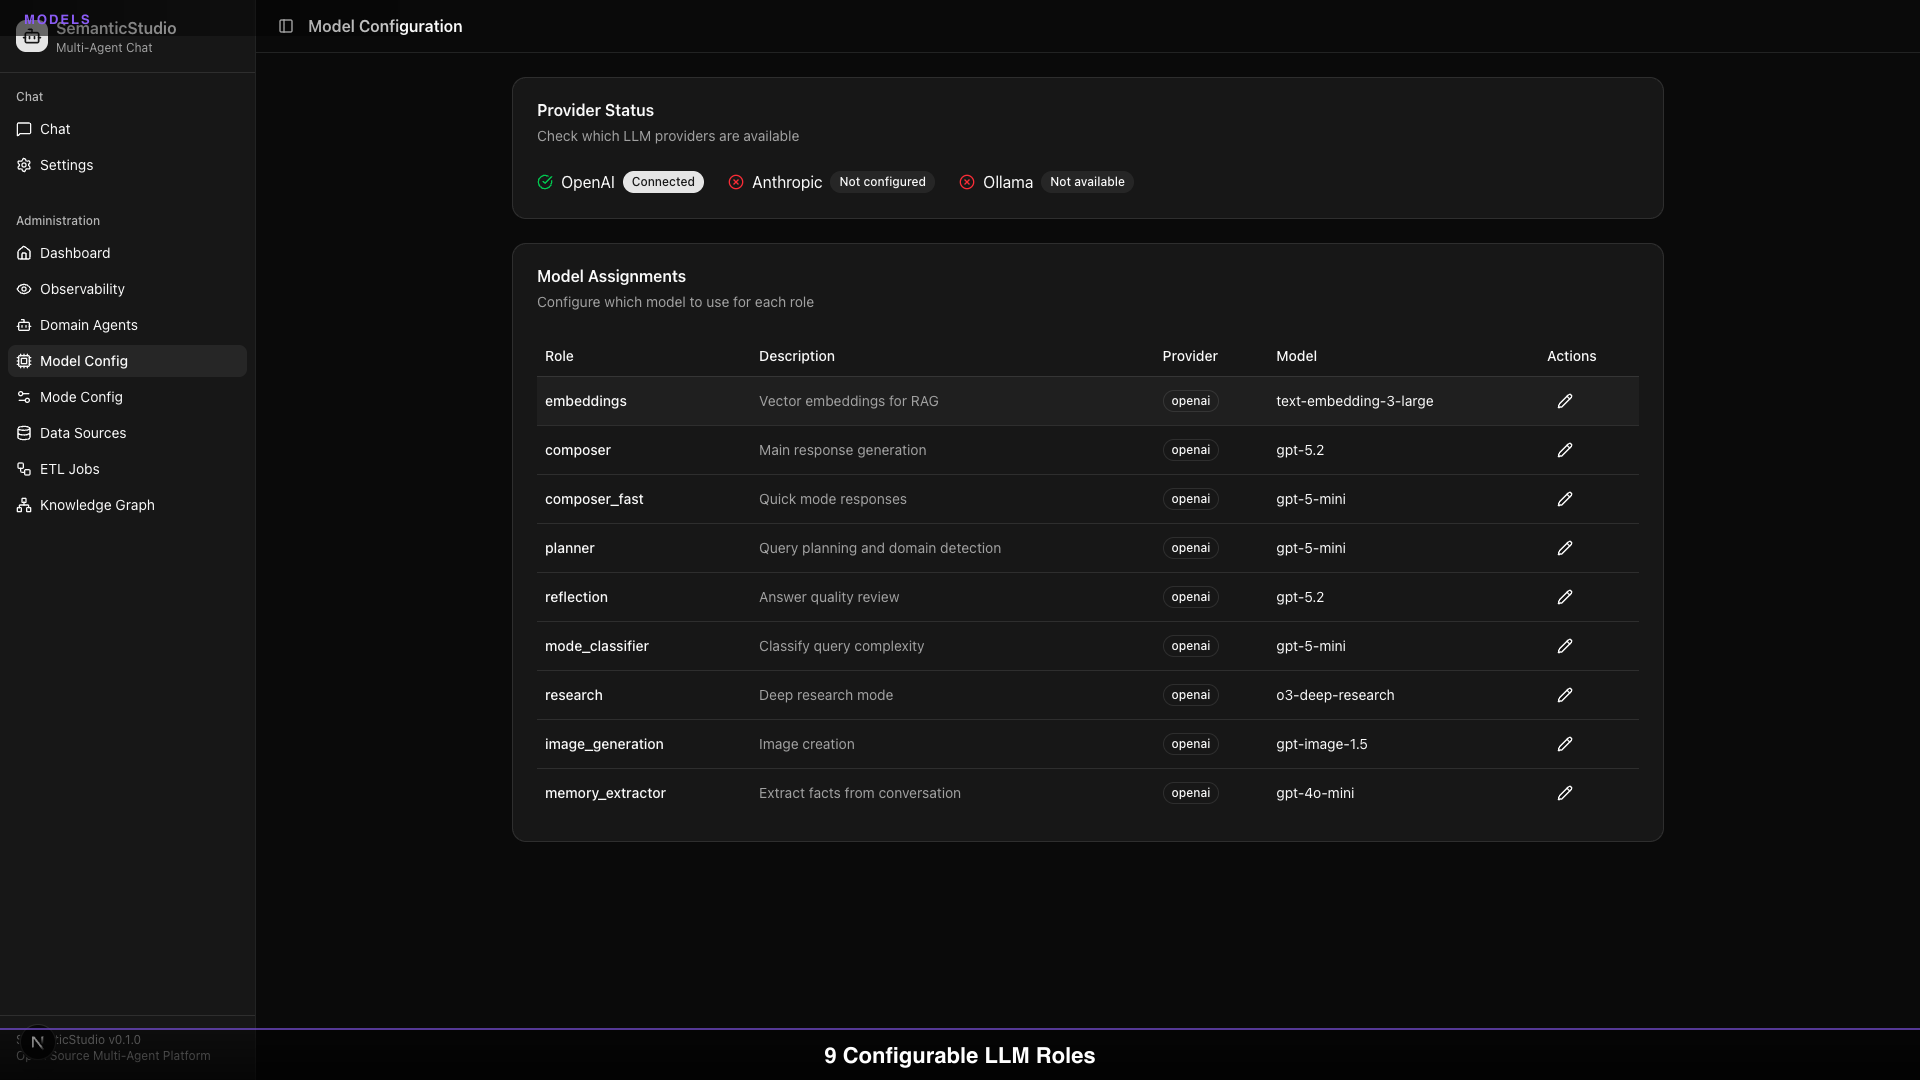The image size is (1920, 1080).
Task: Select the ETL Jobs icon
Action: tap(24, 469)
